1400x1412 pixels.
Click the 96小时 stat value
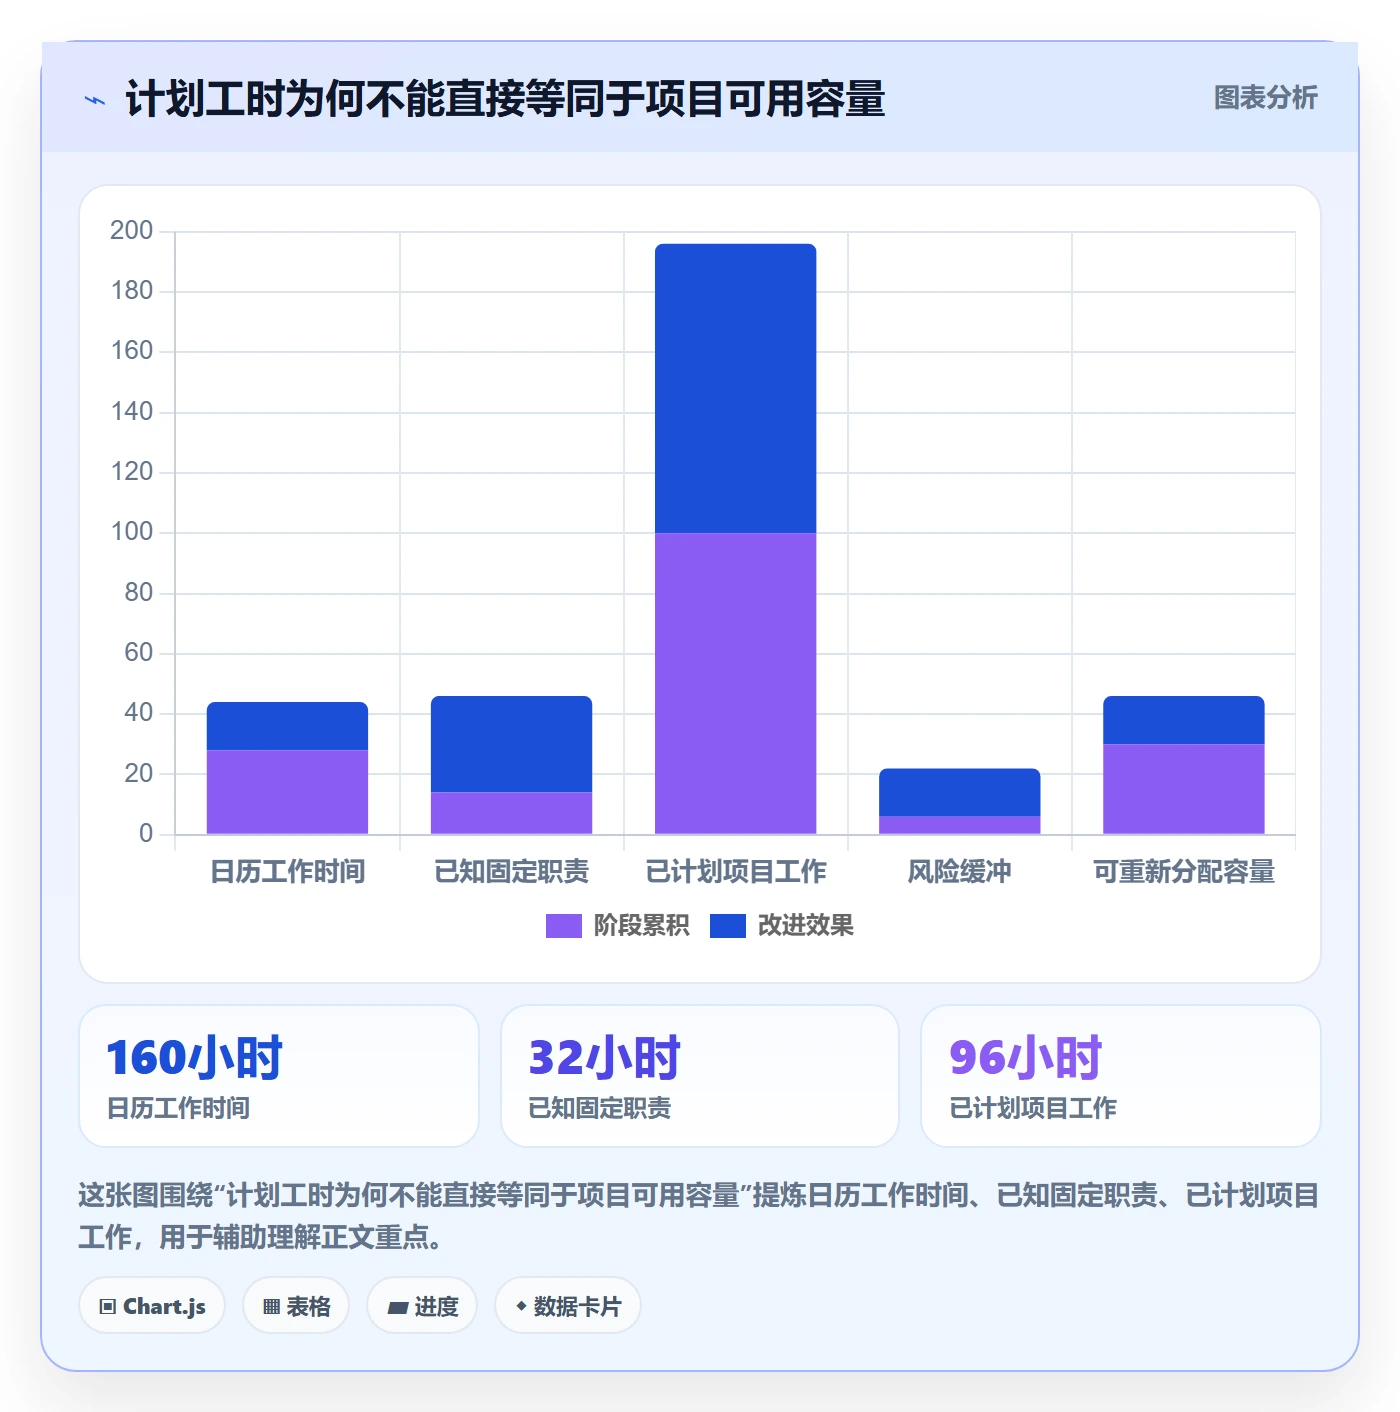coord(1025,1058)
